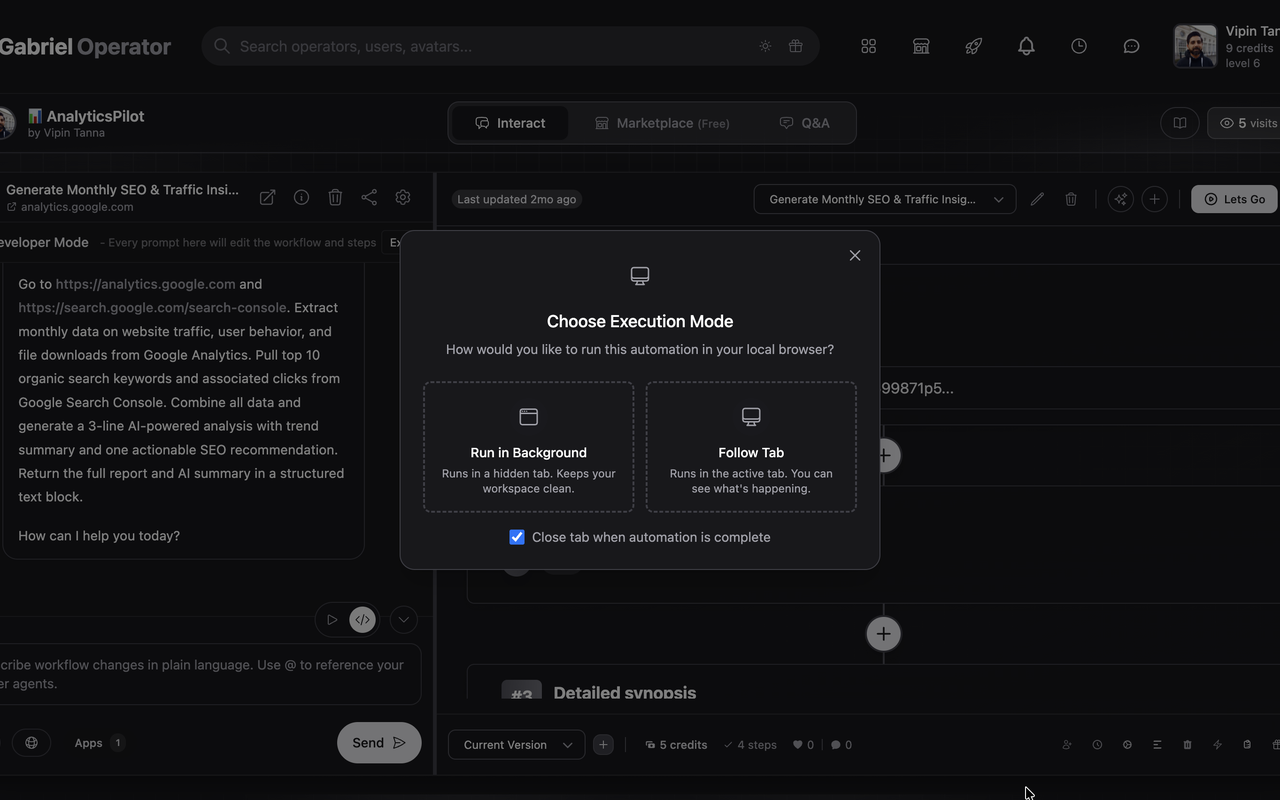This screenshot has height=800, width=1280.
Task: Expand the chevron-down menu above chat input
Action: [404, 620]
